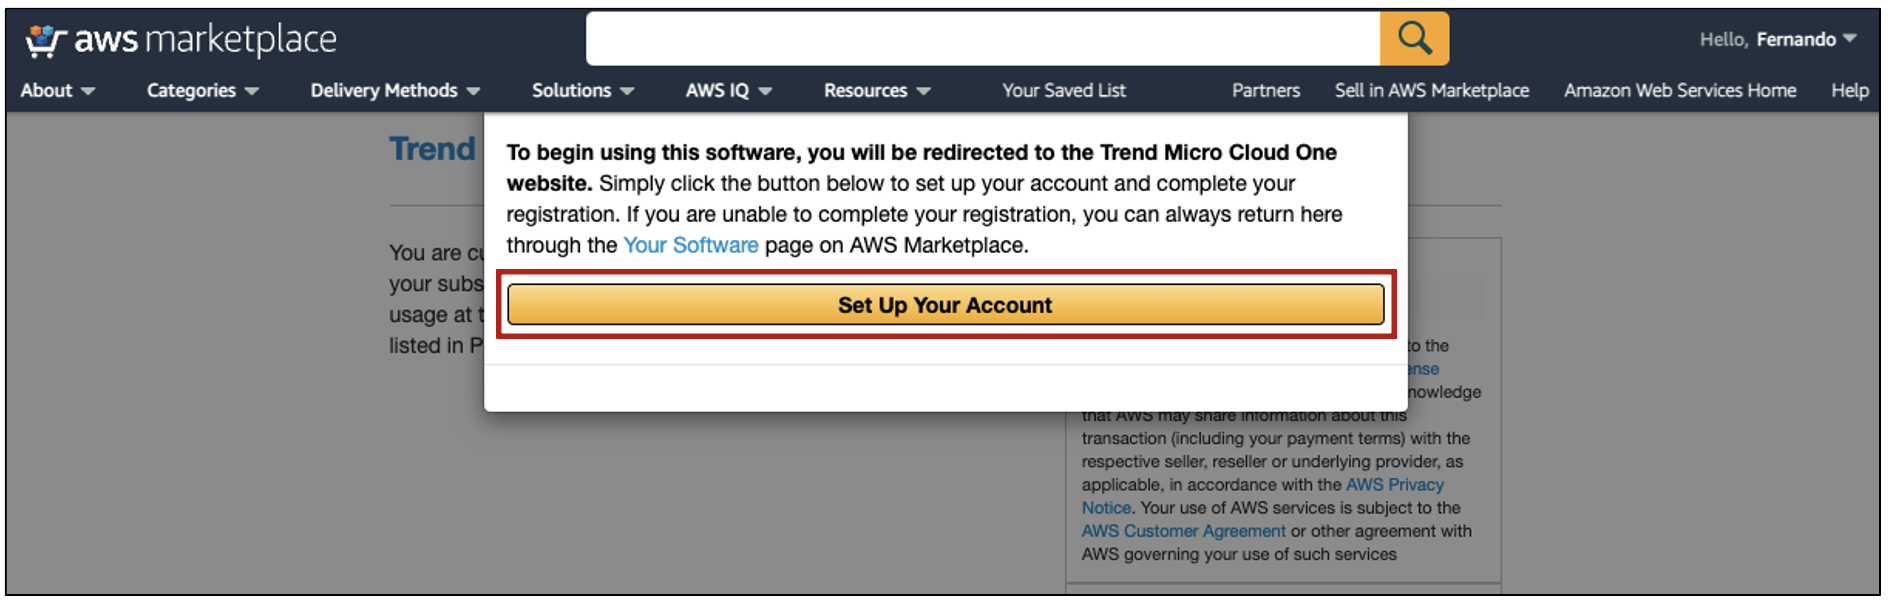
Task: Open the AWS Customer Agreement link
Action: (1183, 531)
